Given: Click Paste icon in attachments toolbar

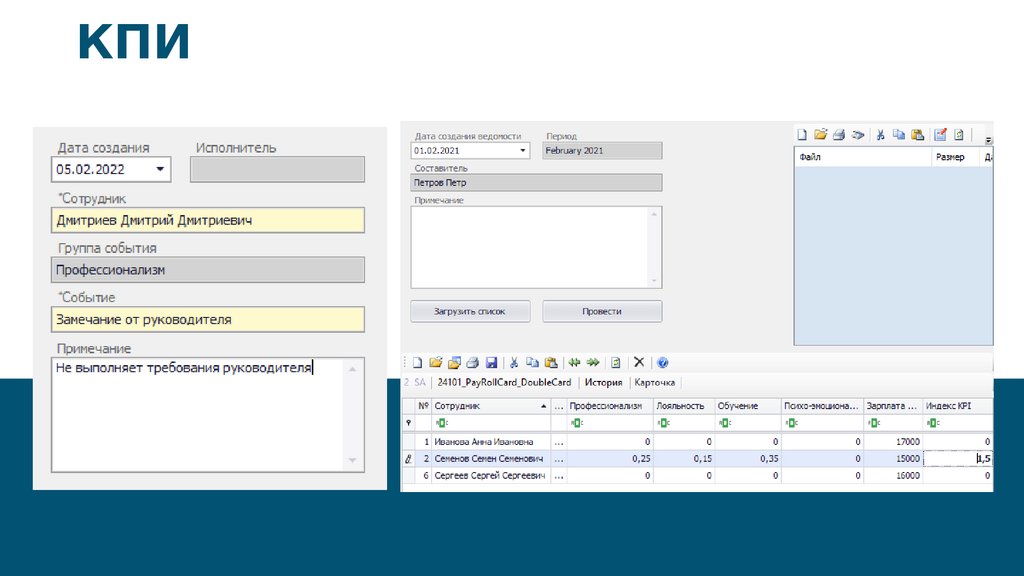Looking at the screenshot, I should tap(918, 135).
